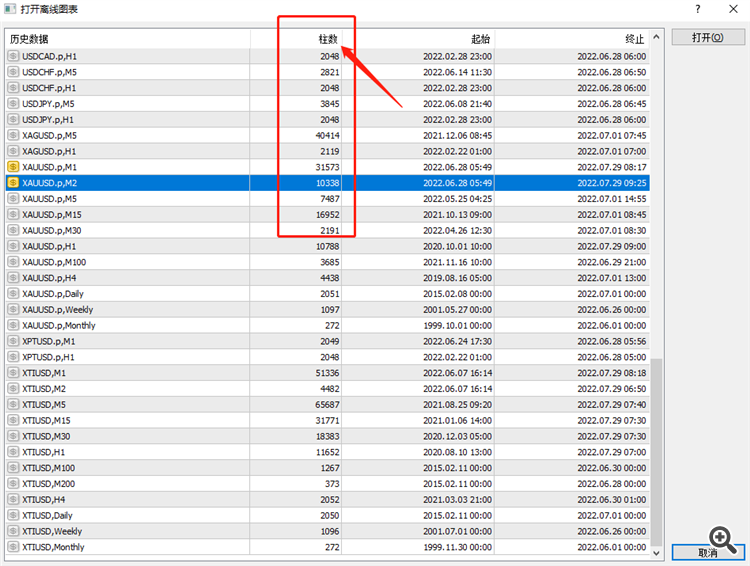This screenshot has height=566, width=750.
Task: Click end date 2022.07.01 14:55
Action: click(x=612, y=199)
